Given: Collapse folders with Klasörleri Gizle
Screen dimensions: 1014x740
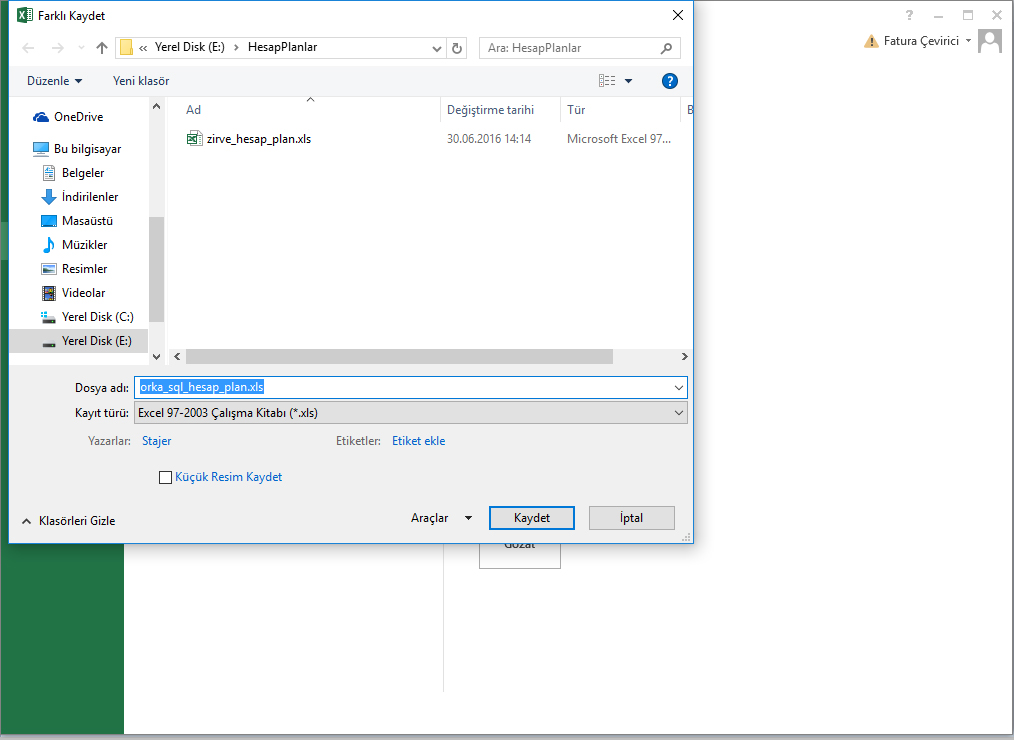Looking at the screenshot, I should [69, 521].
